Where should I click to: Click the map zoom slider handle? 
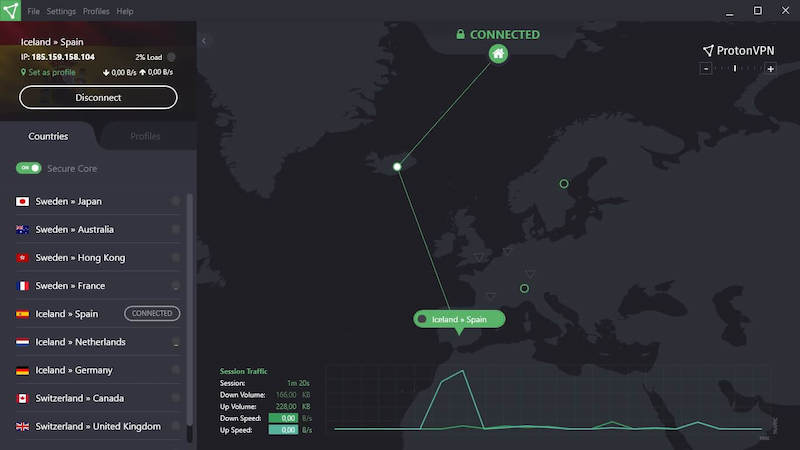735,68
